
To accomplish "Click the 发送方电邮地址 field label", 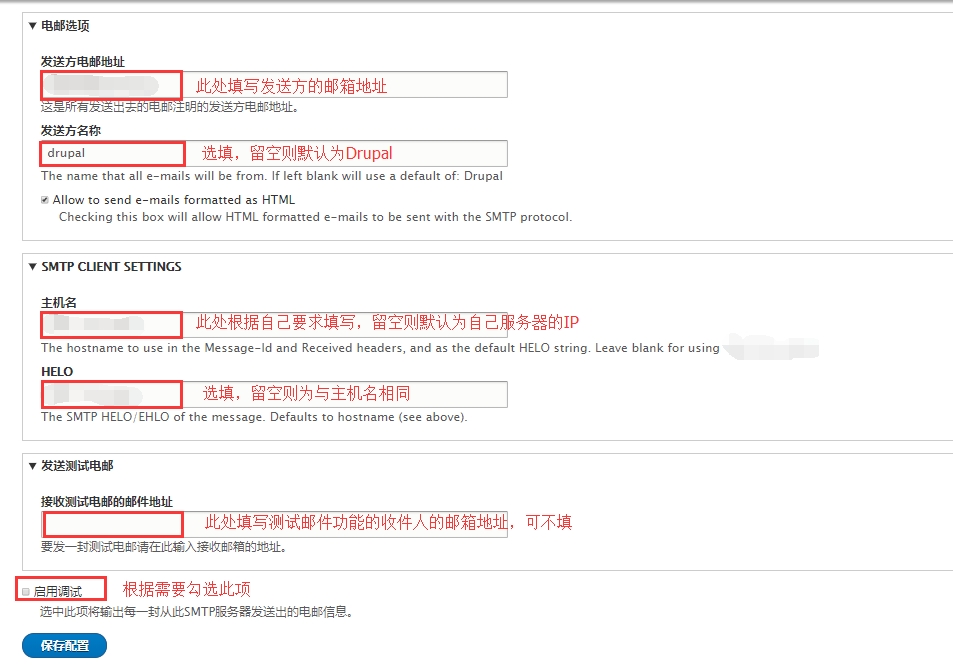I will coord(83,61).
